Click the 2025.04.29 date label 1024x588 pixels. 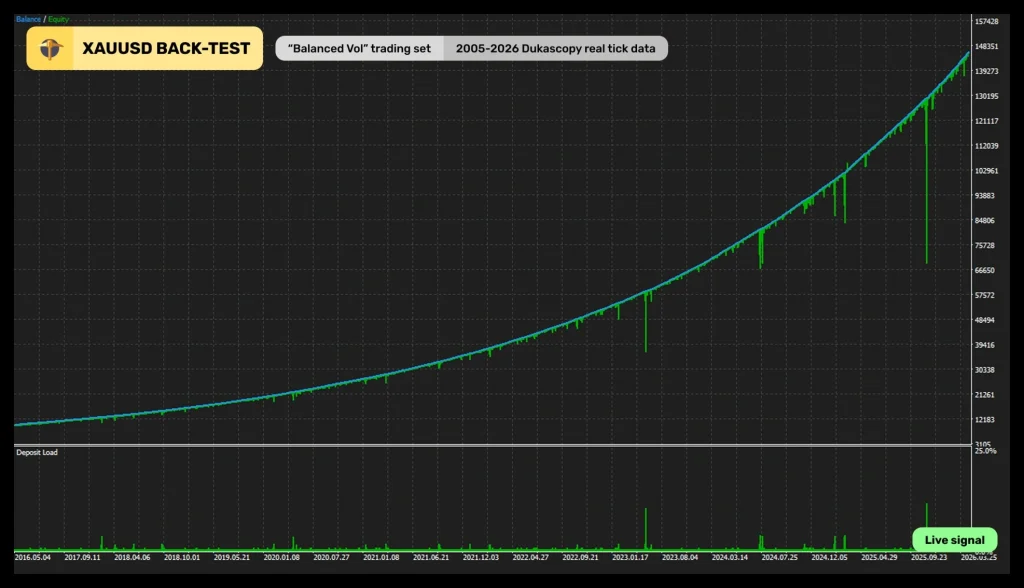click(x=879, y=557)
